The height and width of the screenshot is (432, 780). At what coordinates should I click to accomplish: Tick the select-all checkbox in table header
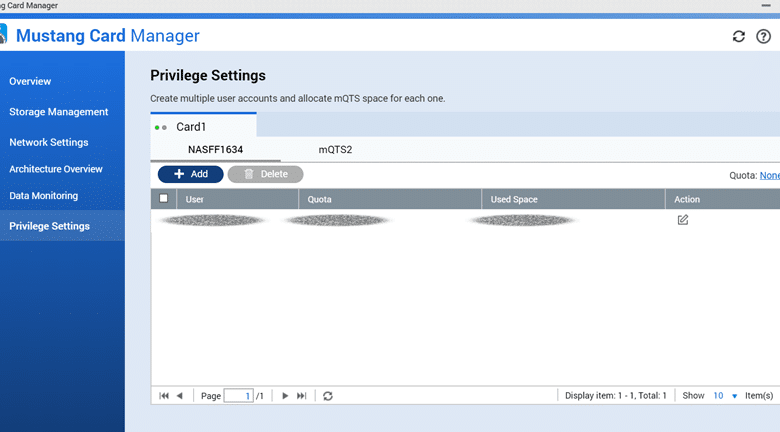click(164, 198)
